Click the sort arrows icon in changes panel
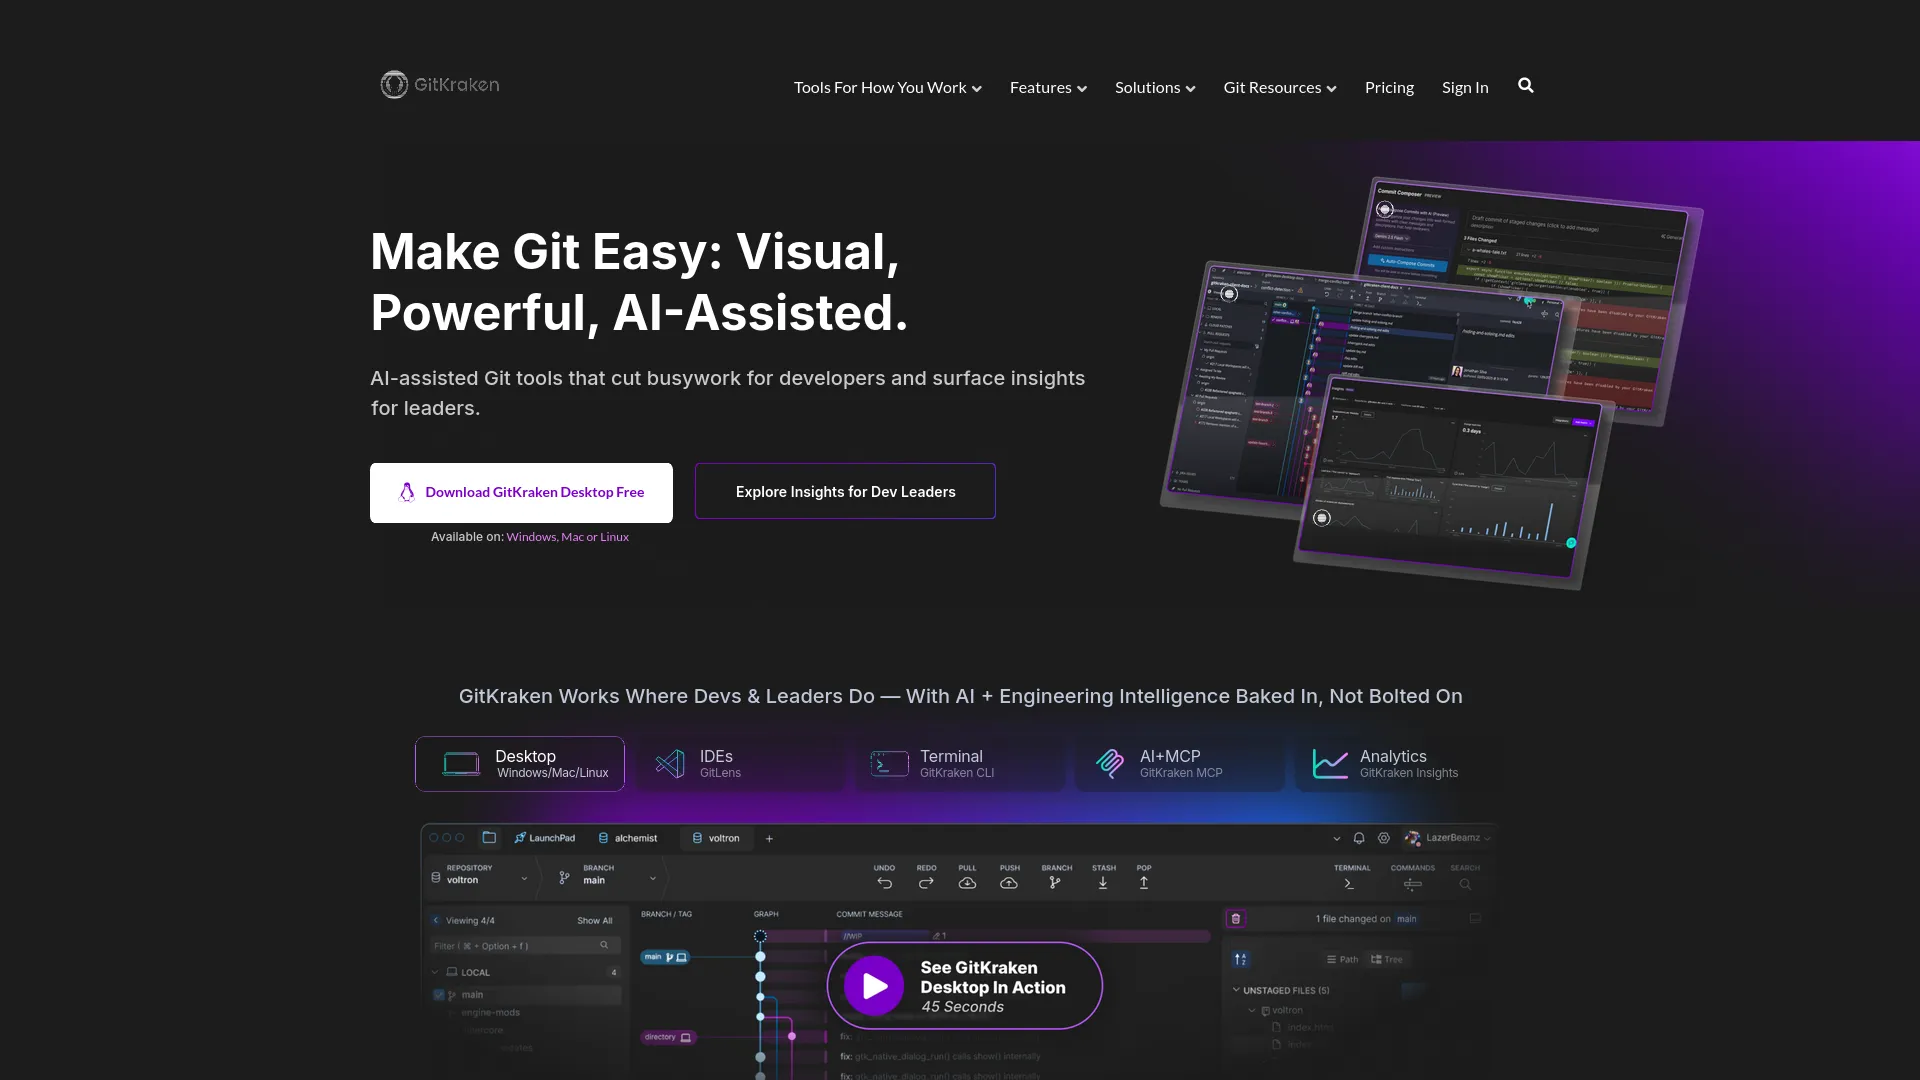The height and width of the screenshot is (1080, 1920). [x=1240, y=959]
